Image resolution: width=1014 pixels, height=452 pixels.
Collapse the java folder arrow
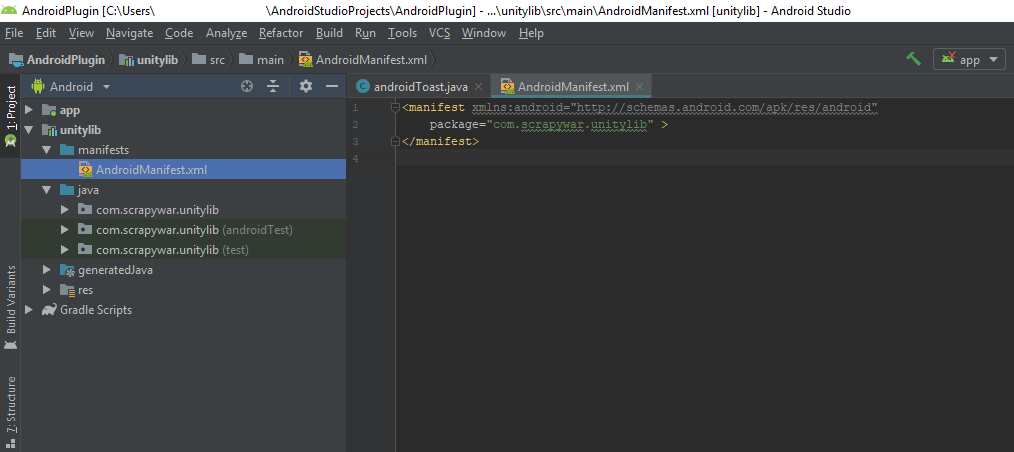[47, 190]
